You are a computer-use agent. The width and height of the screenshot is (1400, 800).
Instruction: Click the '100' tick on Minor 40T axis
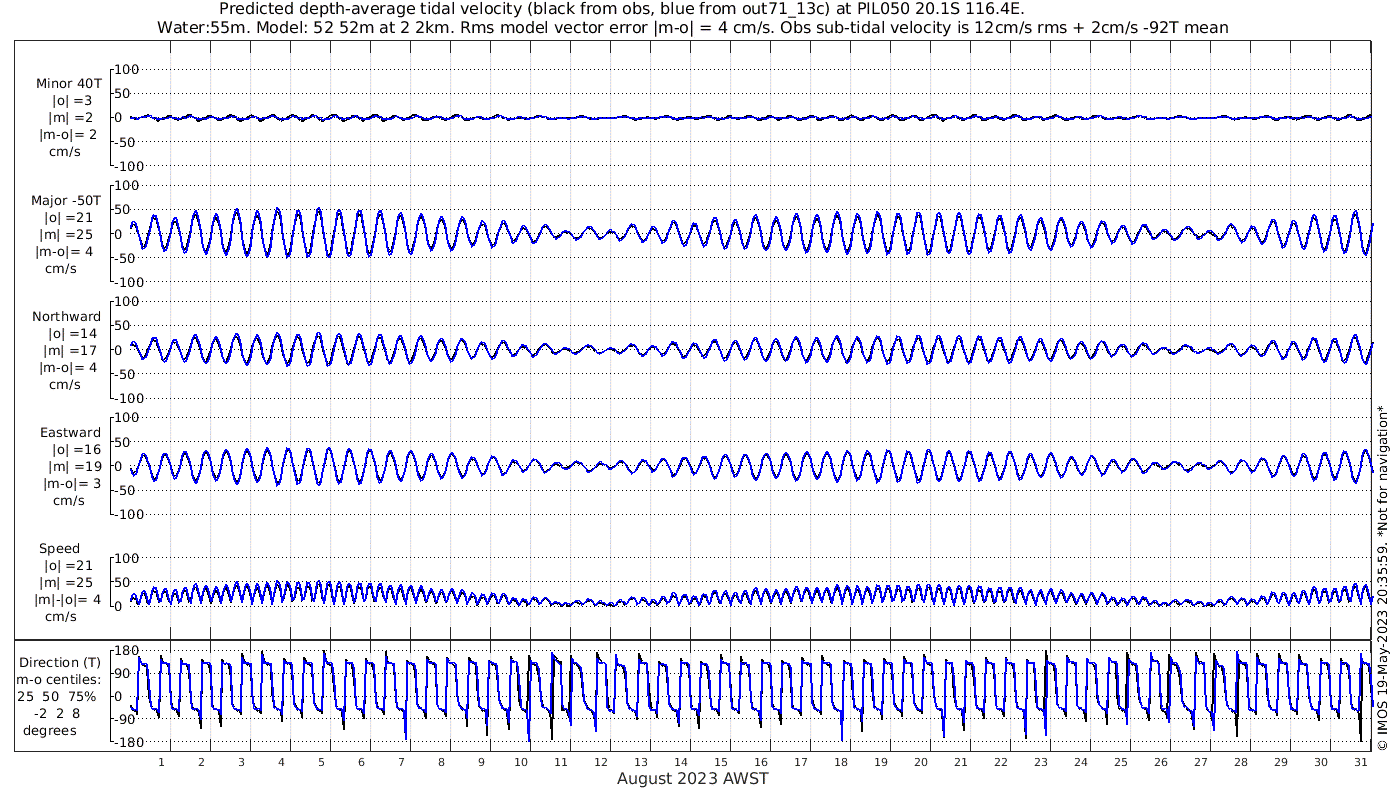click(128, 69)
